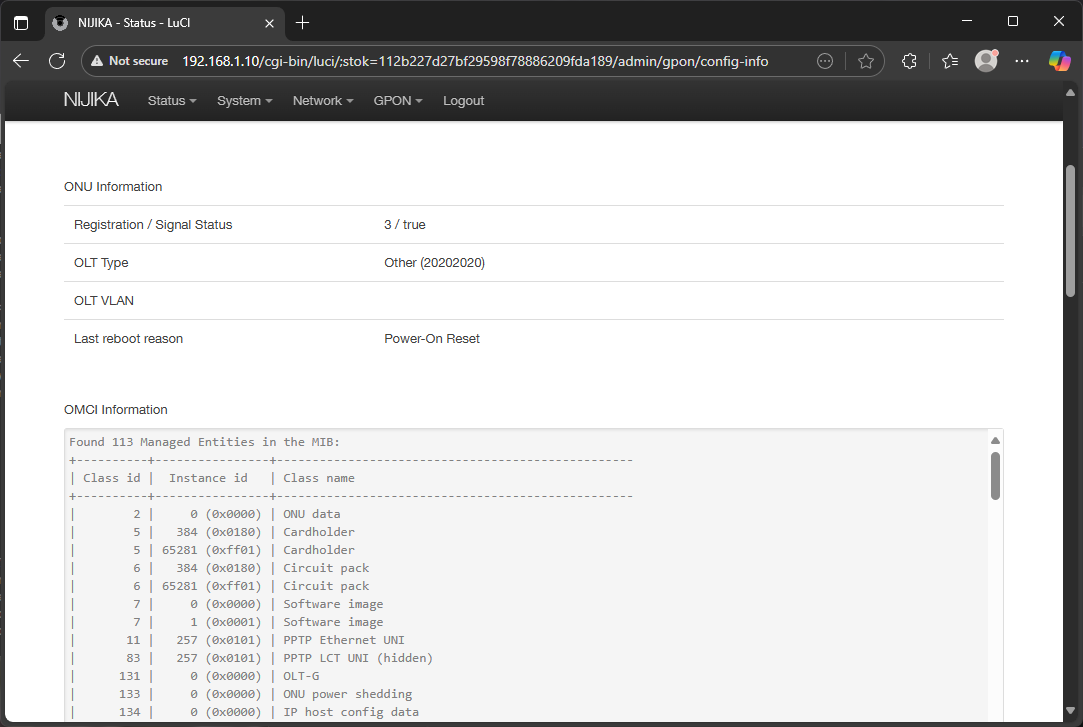Click the 'Class id' column header
This screenshot has height=727, width=1083.
112,478
